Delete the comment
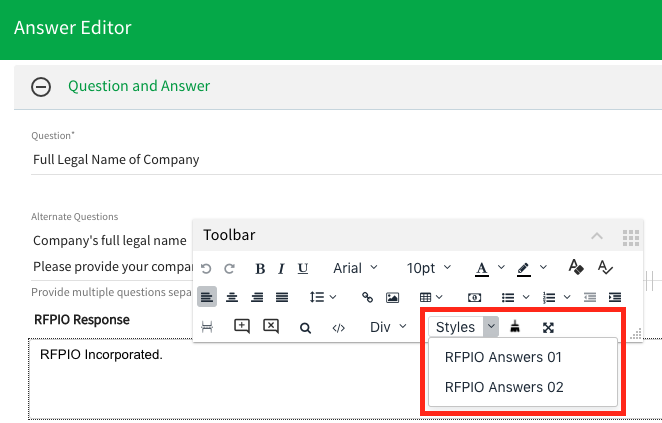662x423 pixels. pos(271,326)
